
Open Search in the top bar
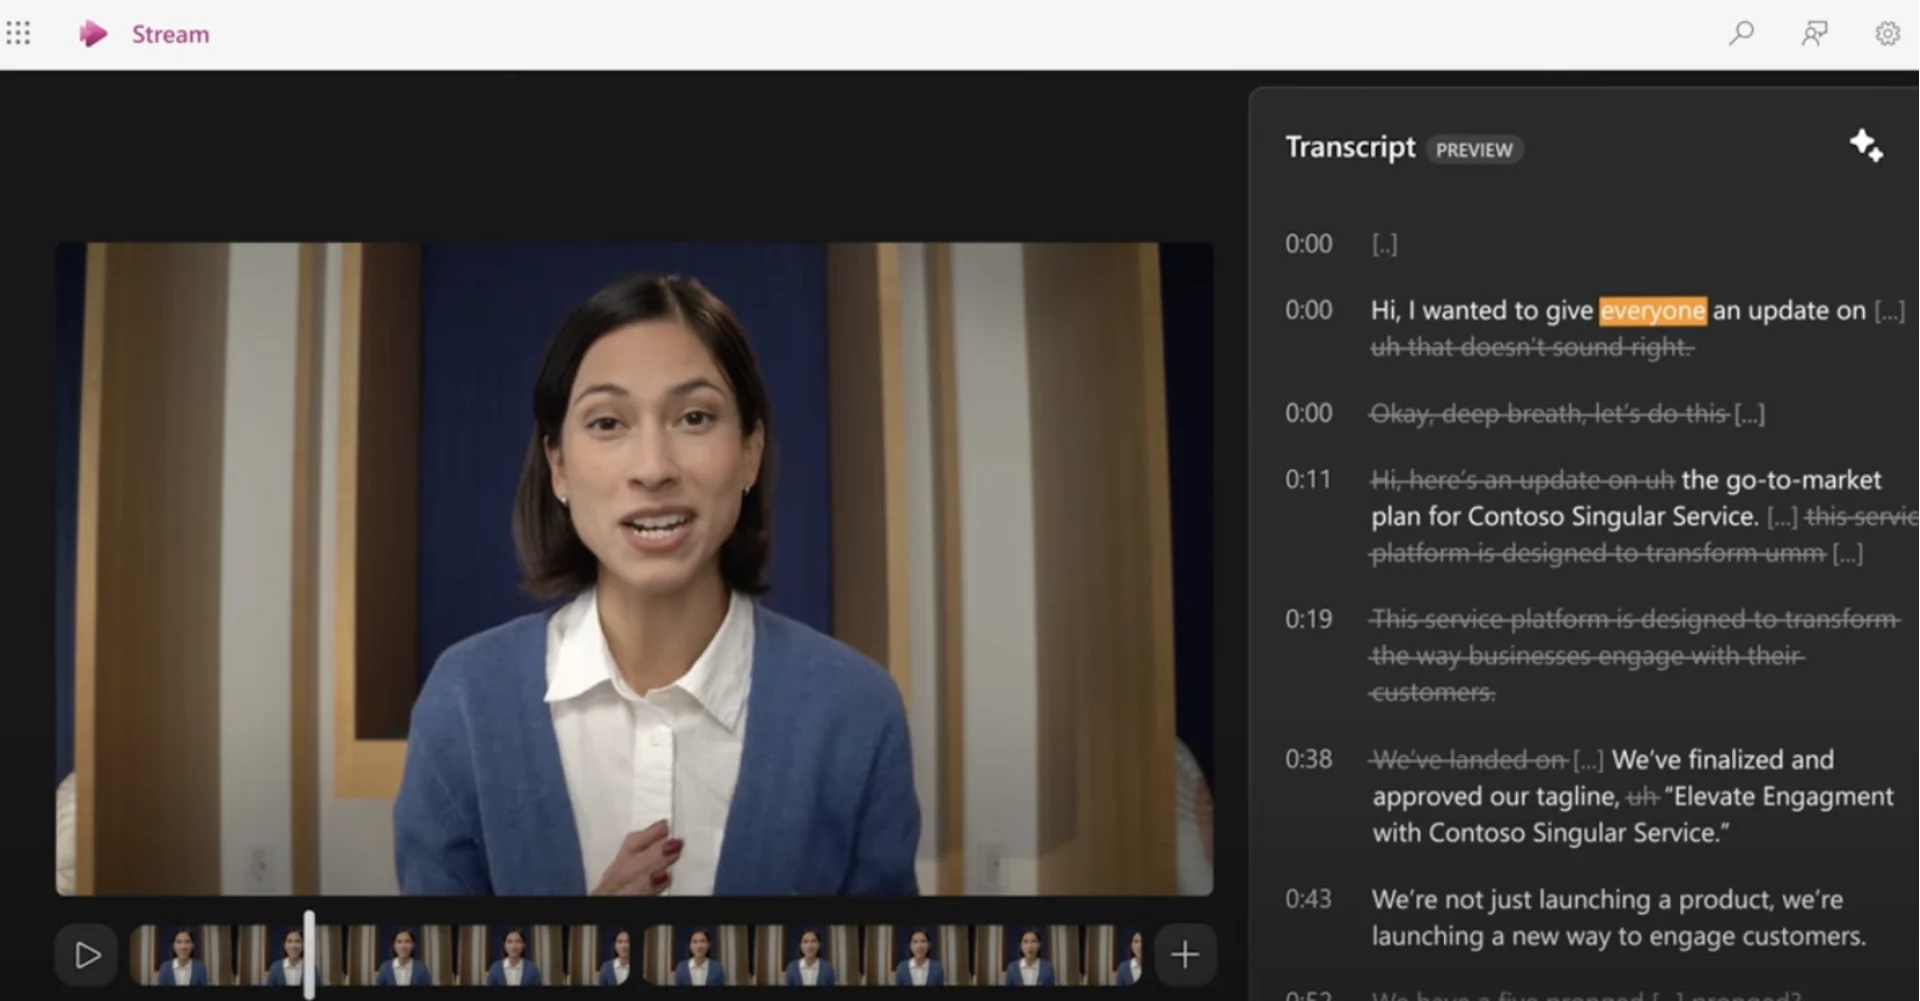(1741, 33)
